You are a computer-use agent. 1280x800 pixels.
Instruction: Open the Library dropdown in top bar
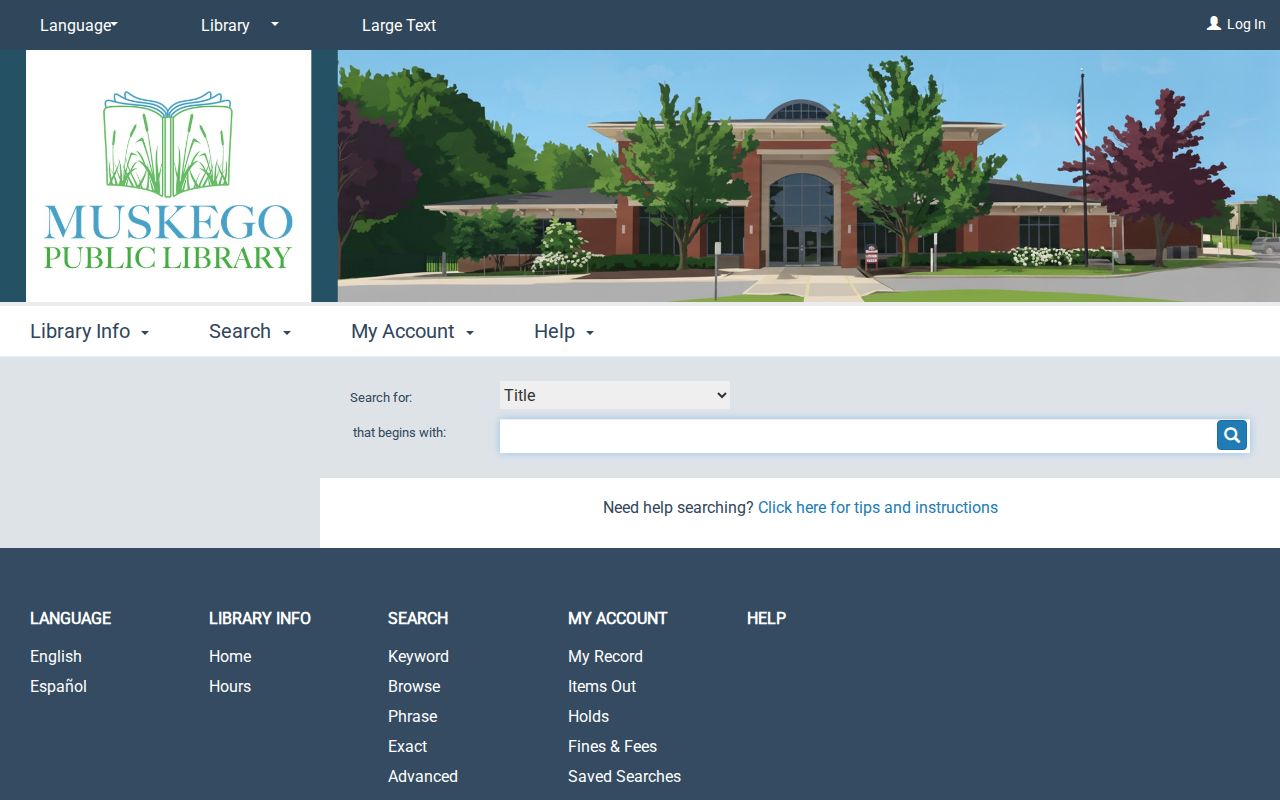point(240,25)
